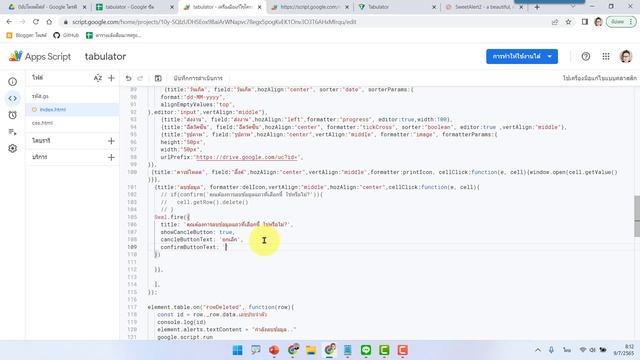Click the editor vertical scrollbar thumb
This screenshot has height=360, width=640.
pos(637,216)
